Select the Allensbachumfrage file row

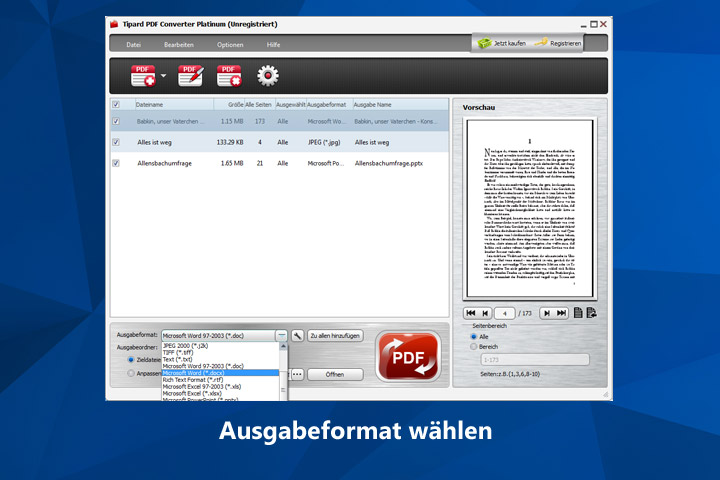pyautogui.click(x=280, y=163)
